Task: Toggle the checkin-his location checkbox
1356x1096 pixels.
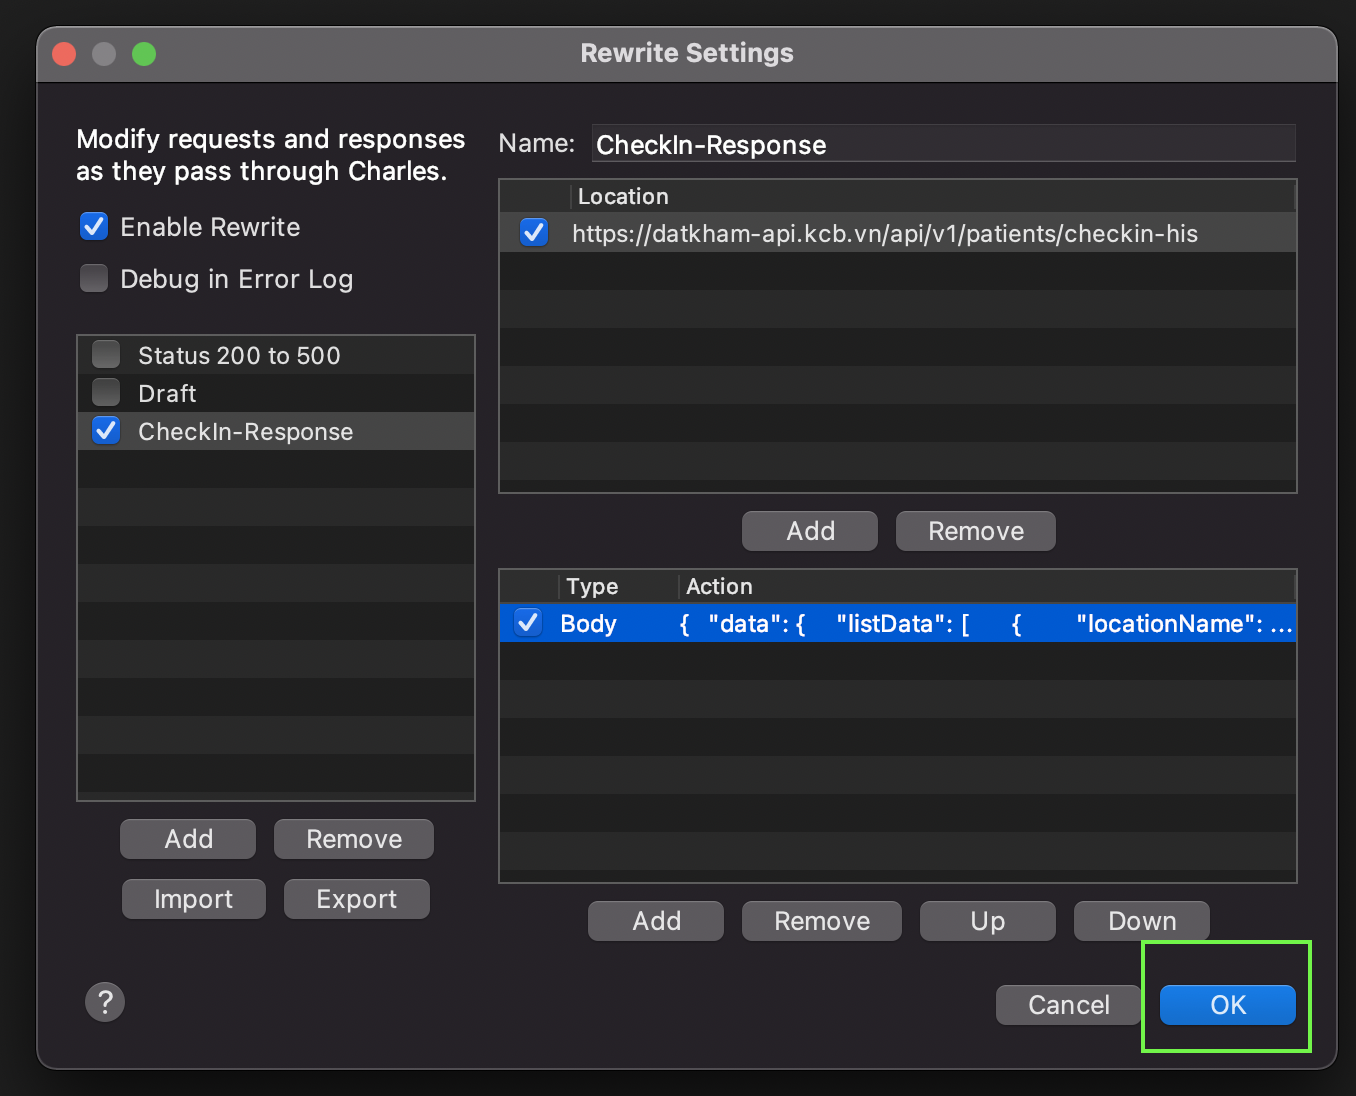Action: click(x=534, y=233)
